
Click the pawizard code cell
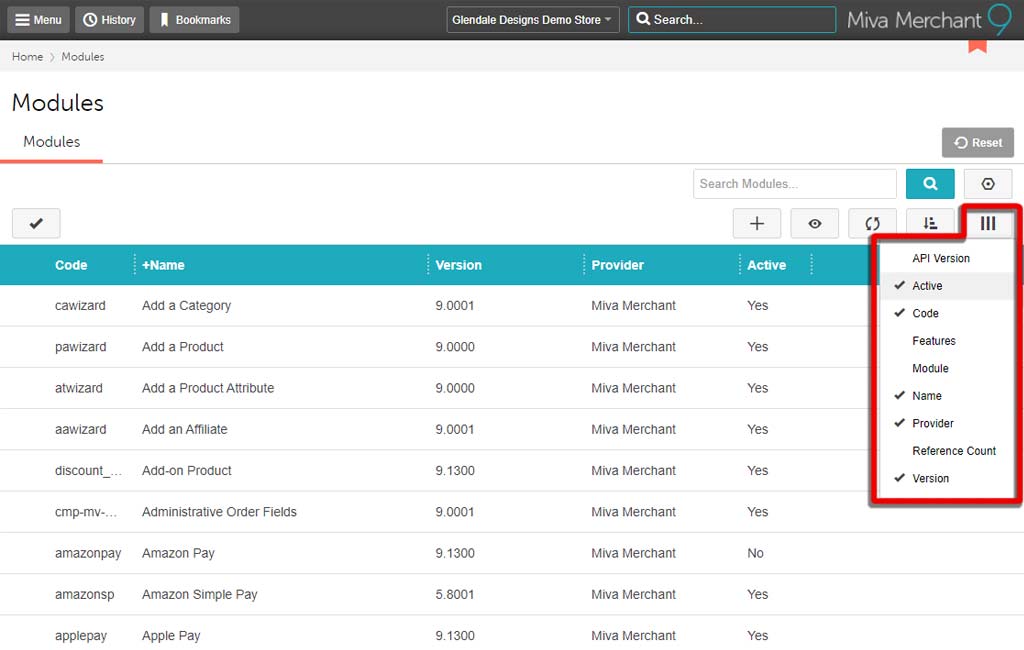point(80,346)
